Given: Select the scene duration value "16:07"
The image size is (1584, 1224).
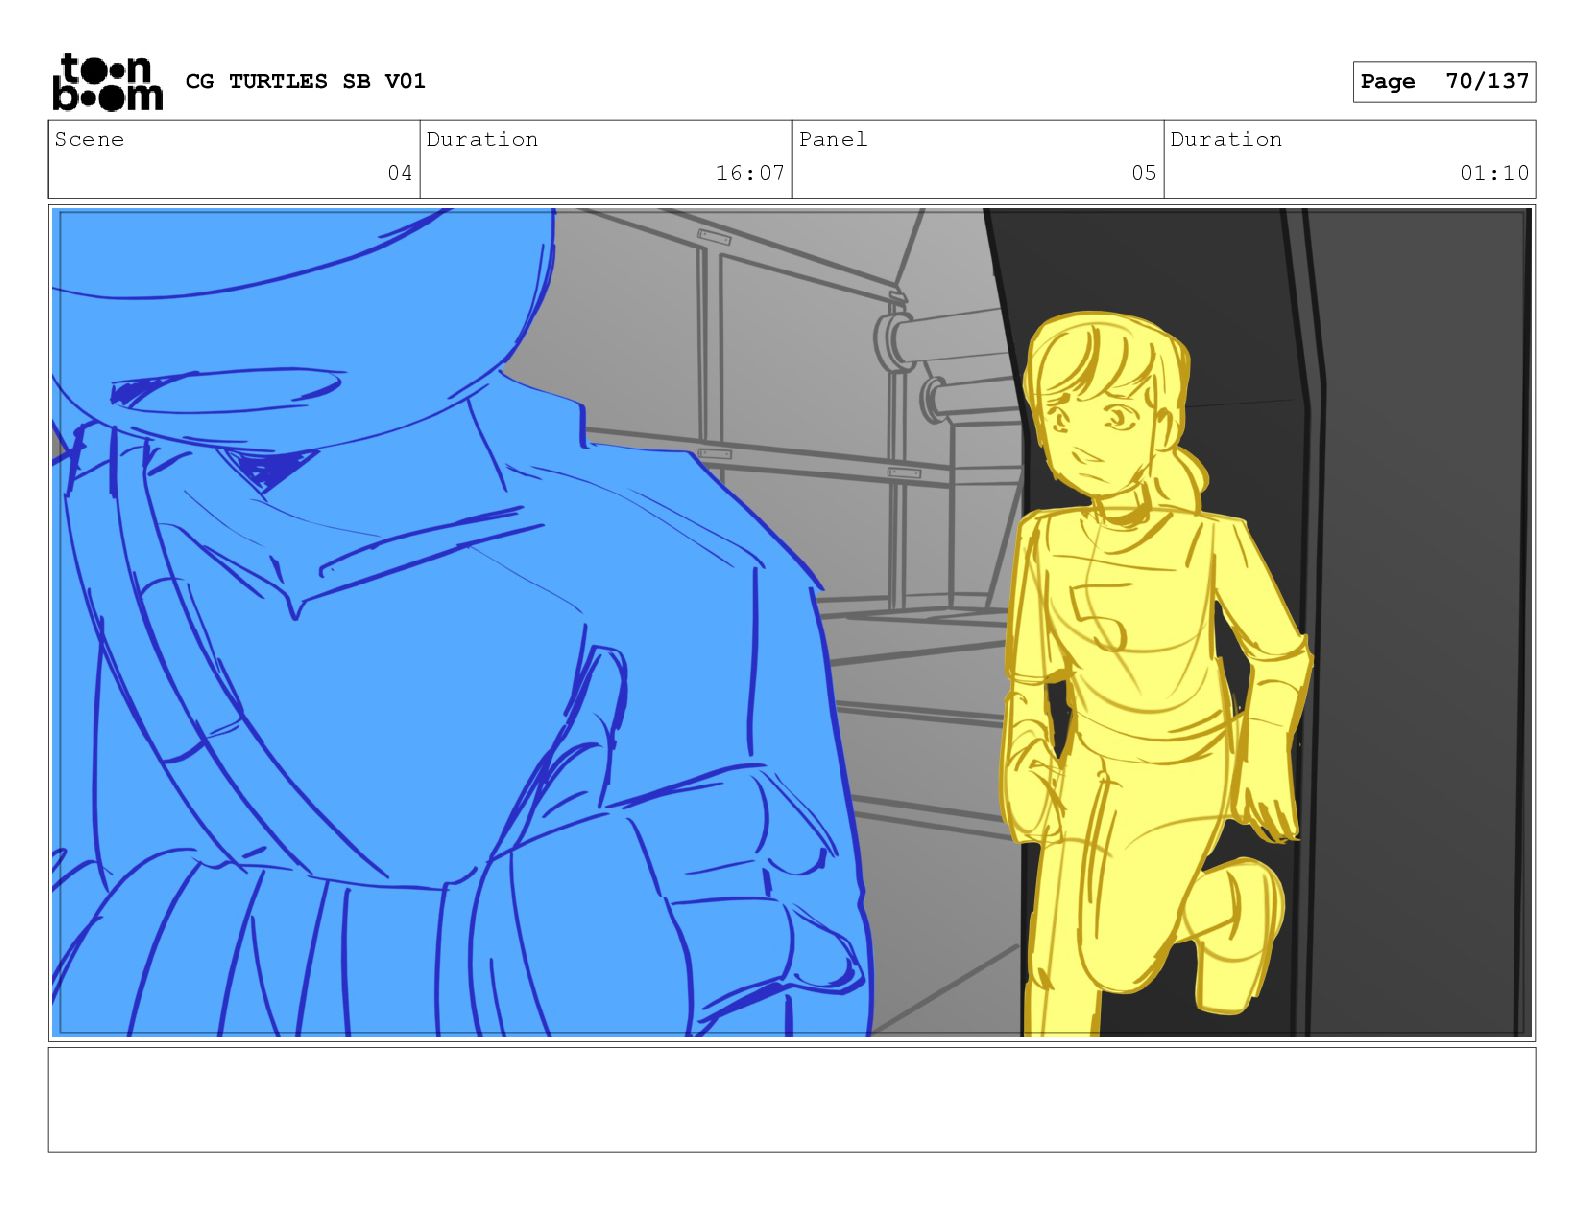Looking at the screenshot, I should tap(750, 173).
